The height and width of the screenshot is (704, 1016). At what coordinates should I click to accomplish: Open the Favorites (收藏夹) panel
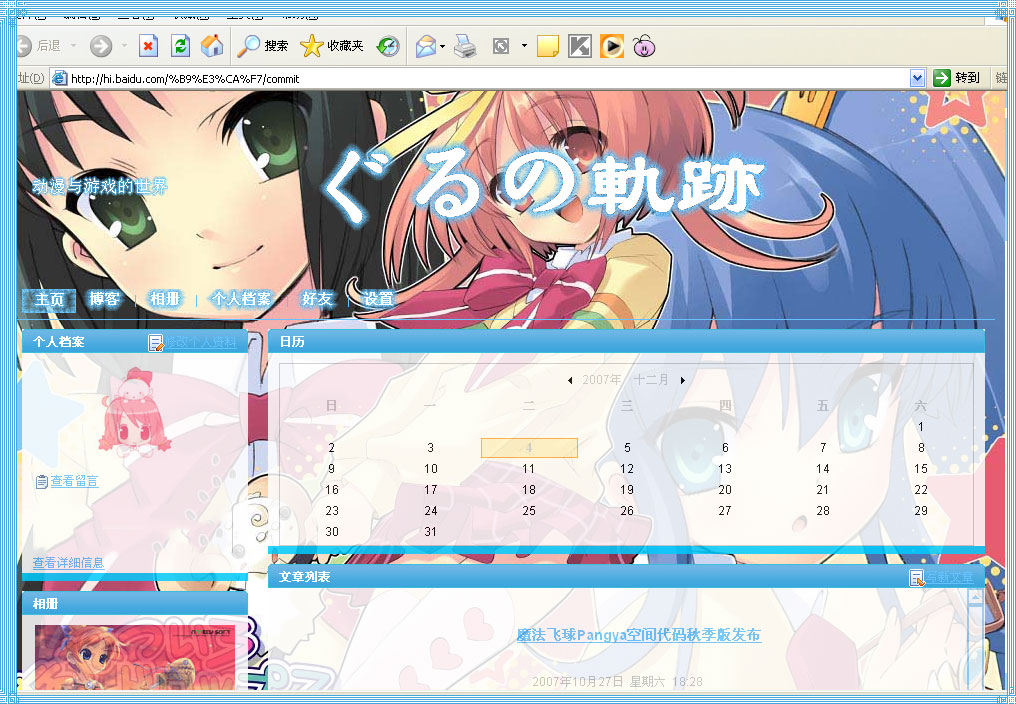click(333, 46)
